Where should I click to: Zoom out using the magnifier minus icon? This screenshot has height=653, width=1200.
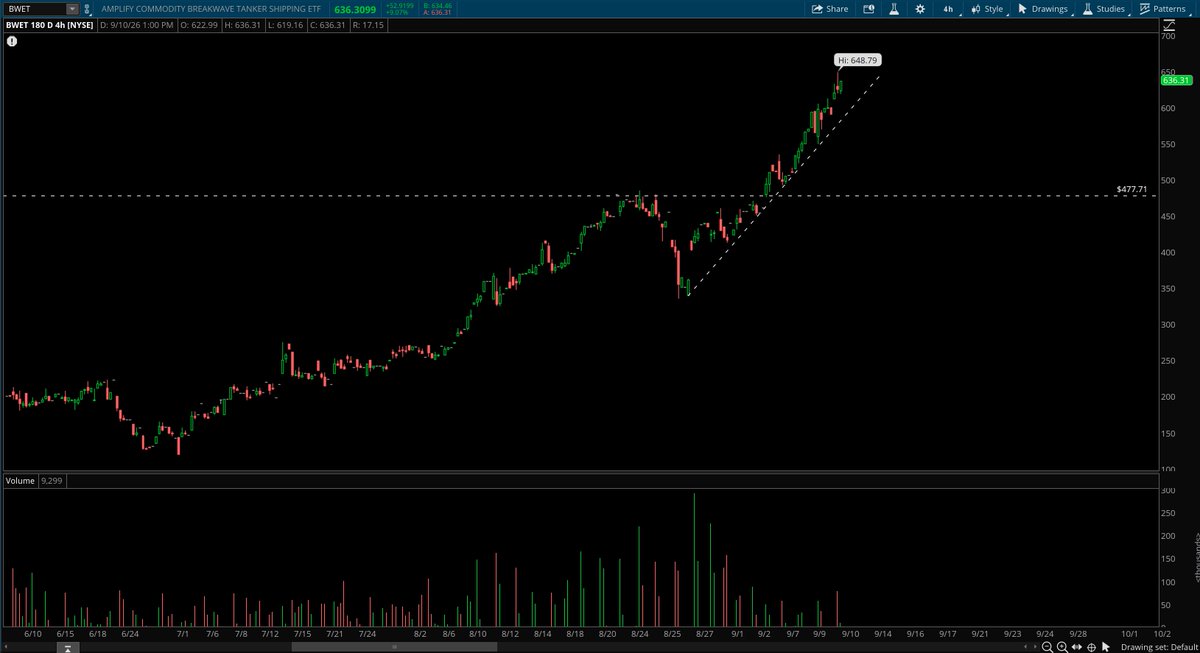(x=1046, y=647)
